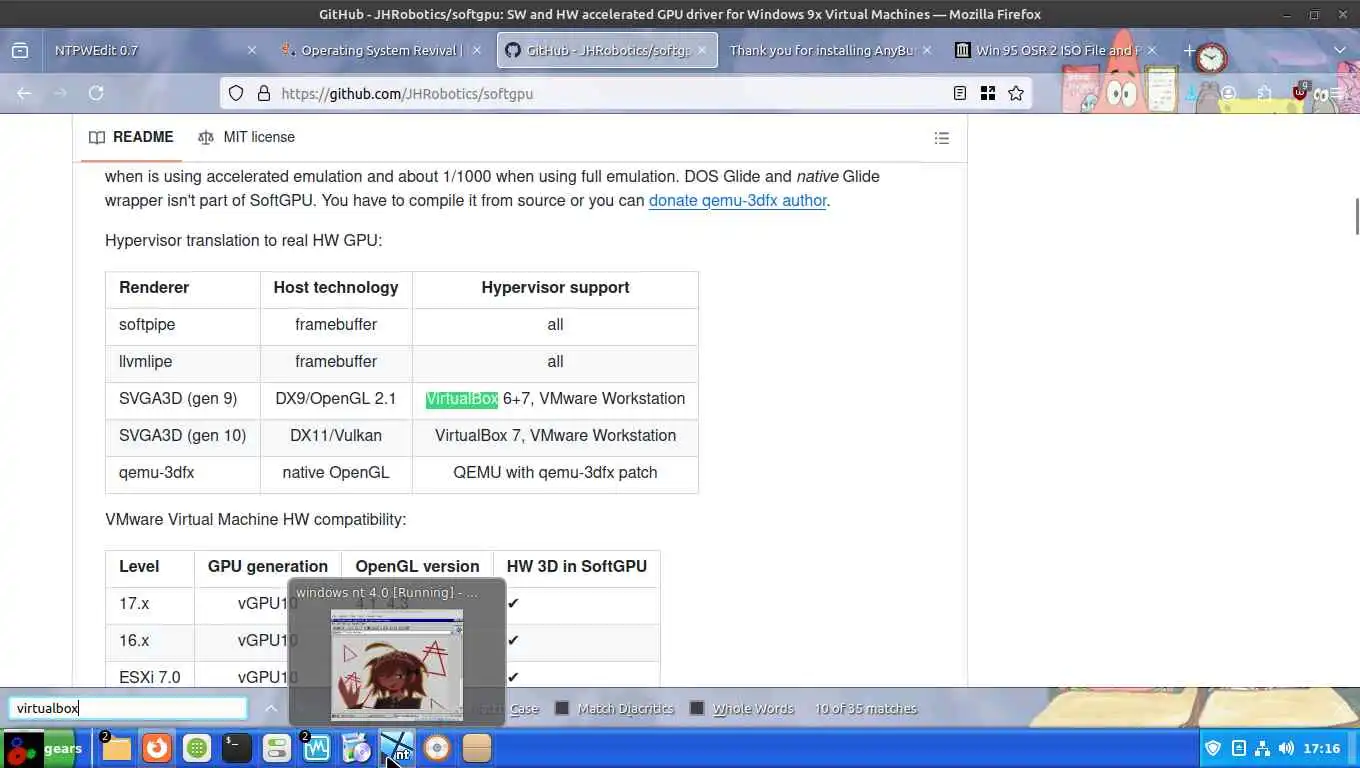1360x768 pixels.
Task: Click the 17.x level cell
Action: (x=150, y=604)
